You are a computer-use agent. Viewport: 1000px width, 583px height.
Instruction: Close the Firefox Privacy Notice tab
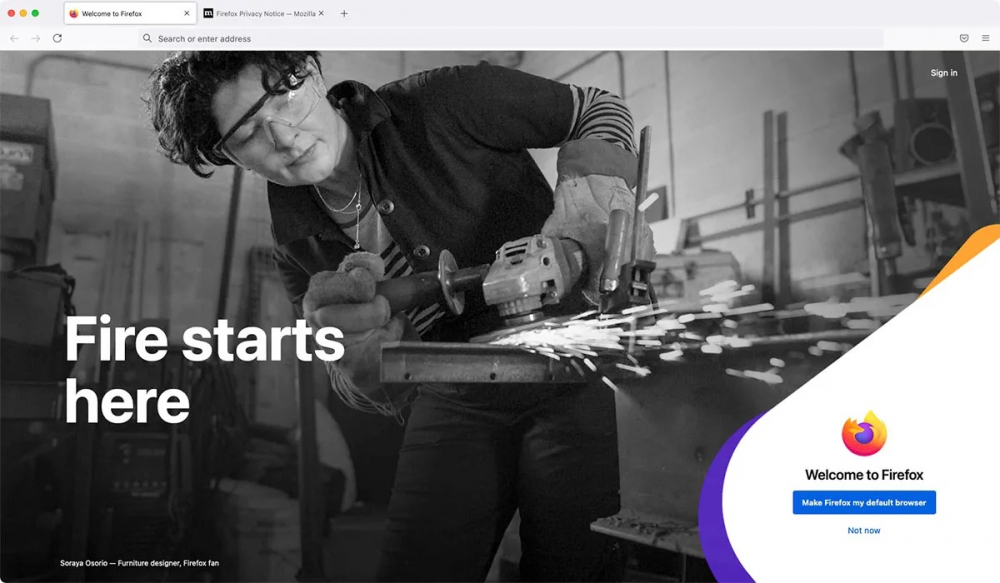[x=321, y=13]
